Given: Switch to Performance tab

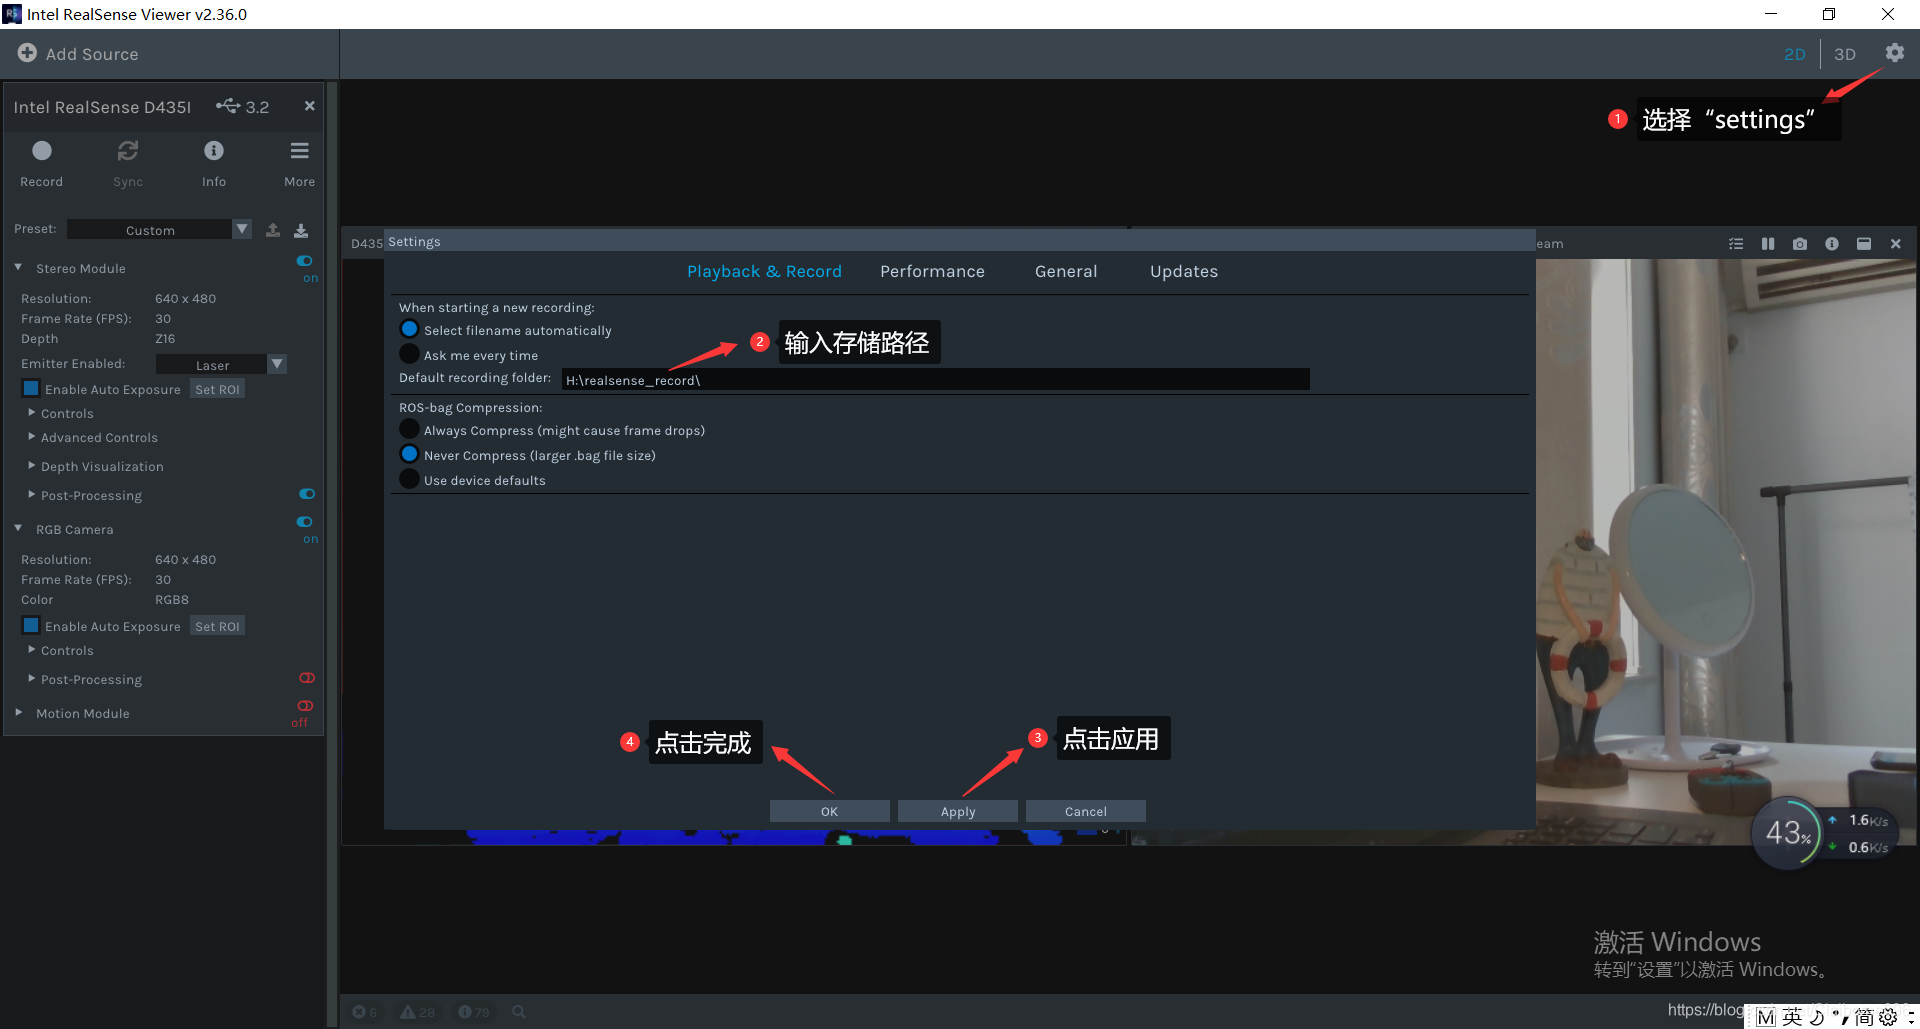Looking at the screenshot, I should pyautogui.click(x=932, y=271).
